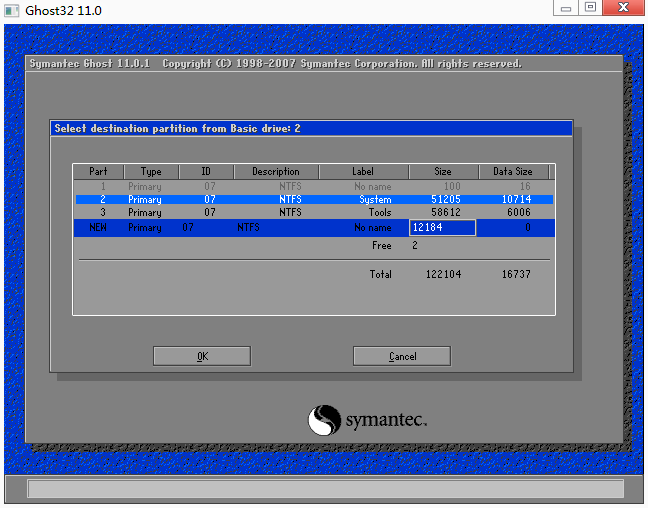Screen dimensions: 648x508
Task: Select partition 3 row labeled Tools
Action: [x=314, y=212]
